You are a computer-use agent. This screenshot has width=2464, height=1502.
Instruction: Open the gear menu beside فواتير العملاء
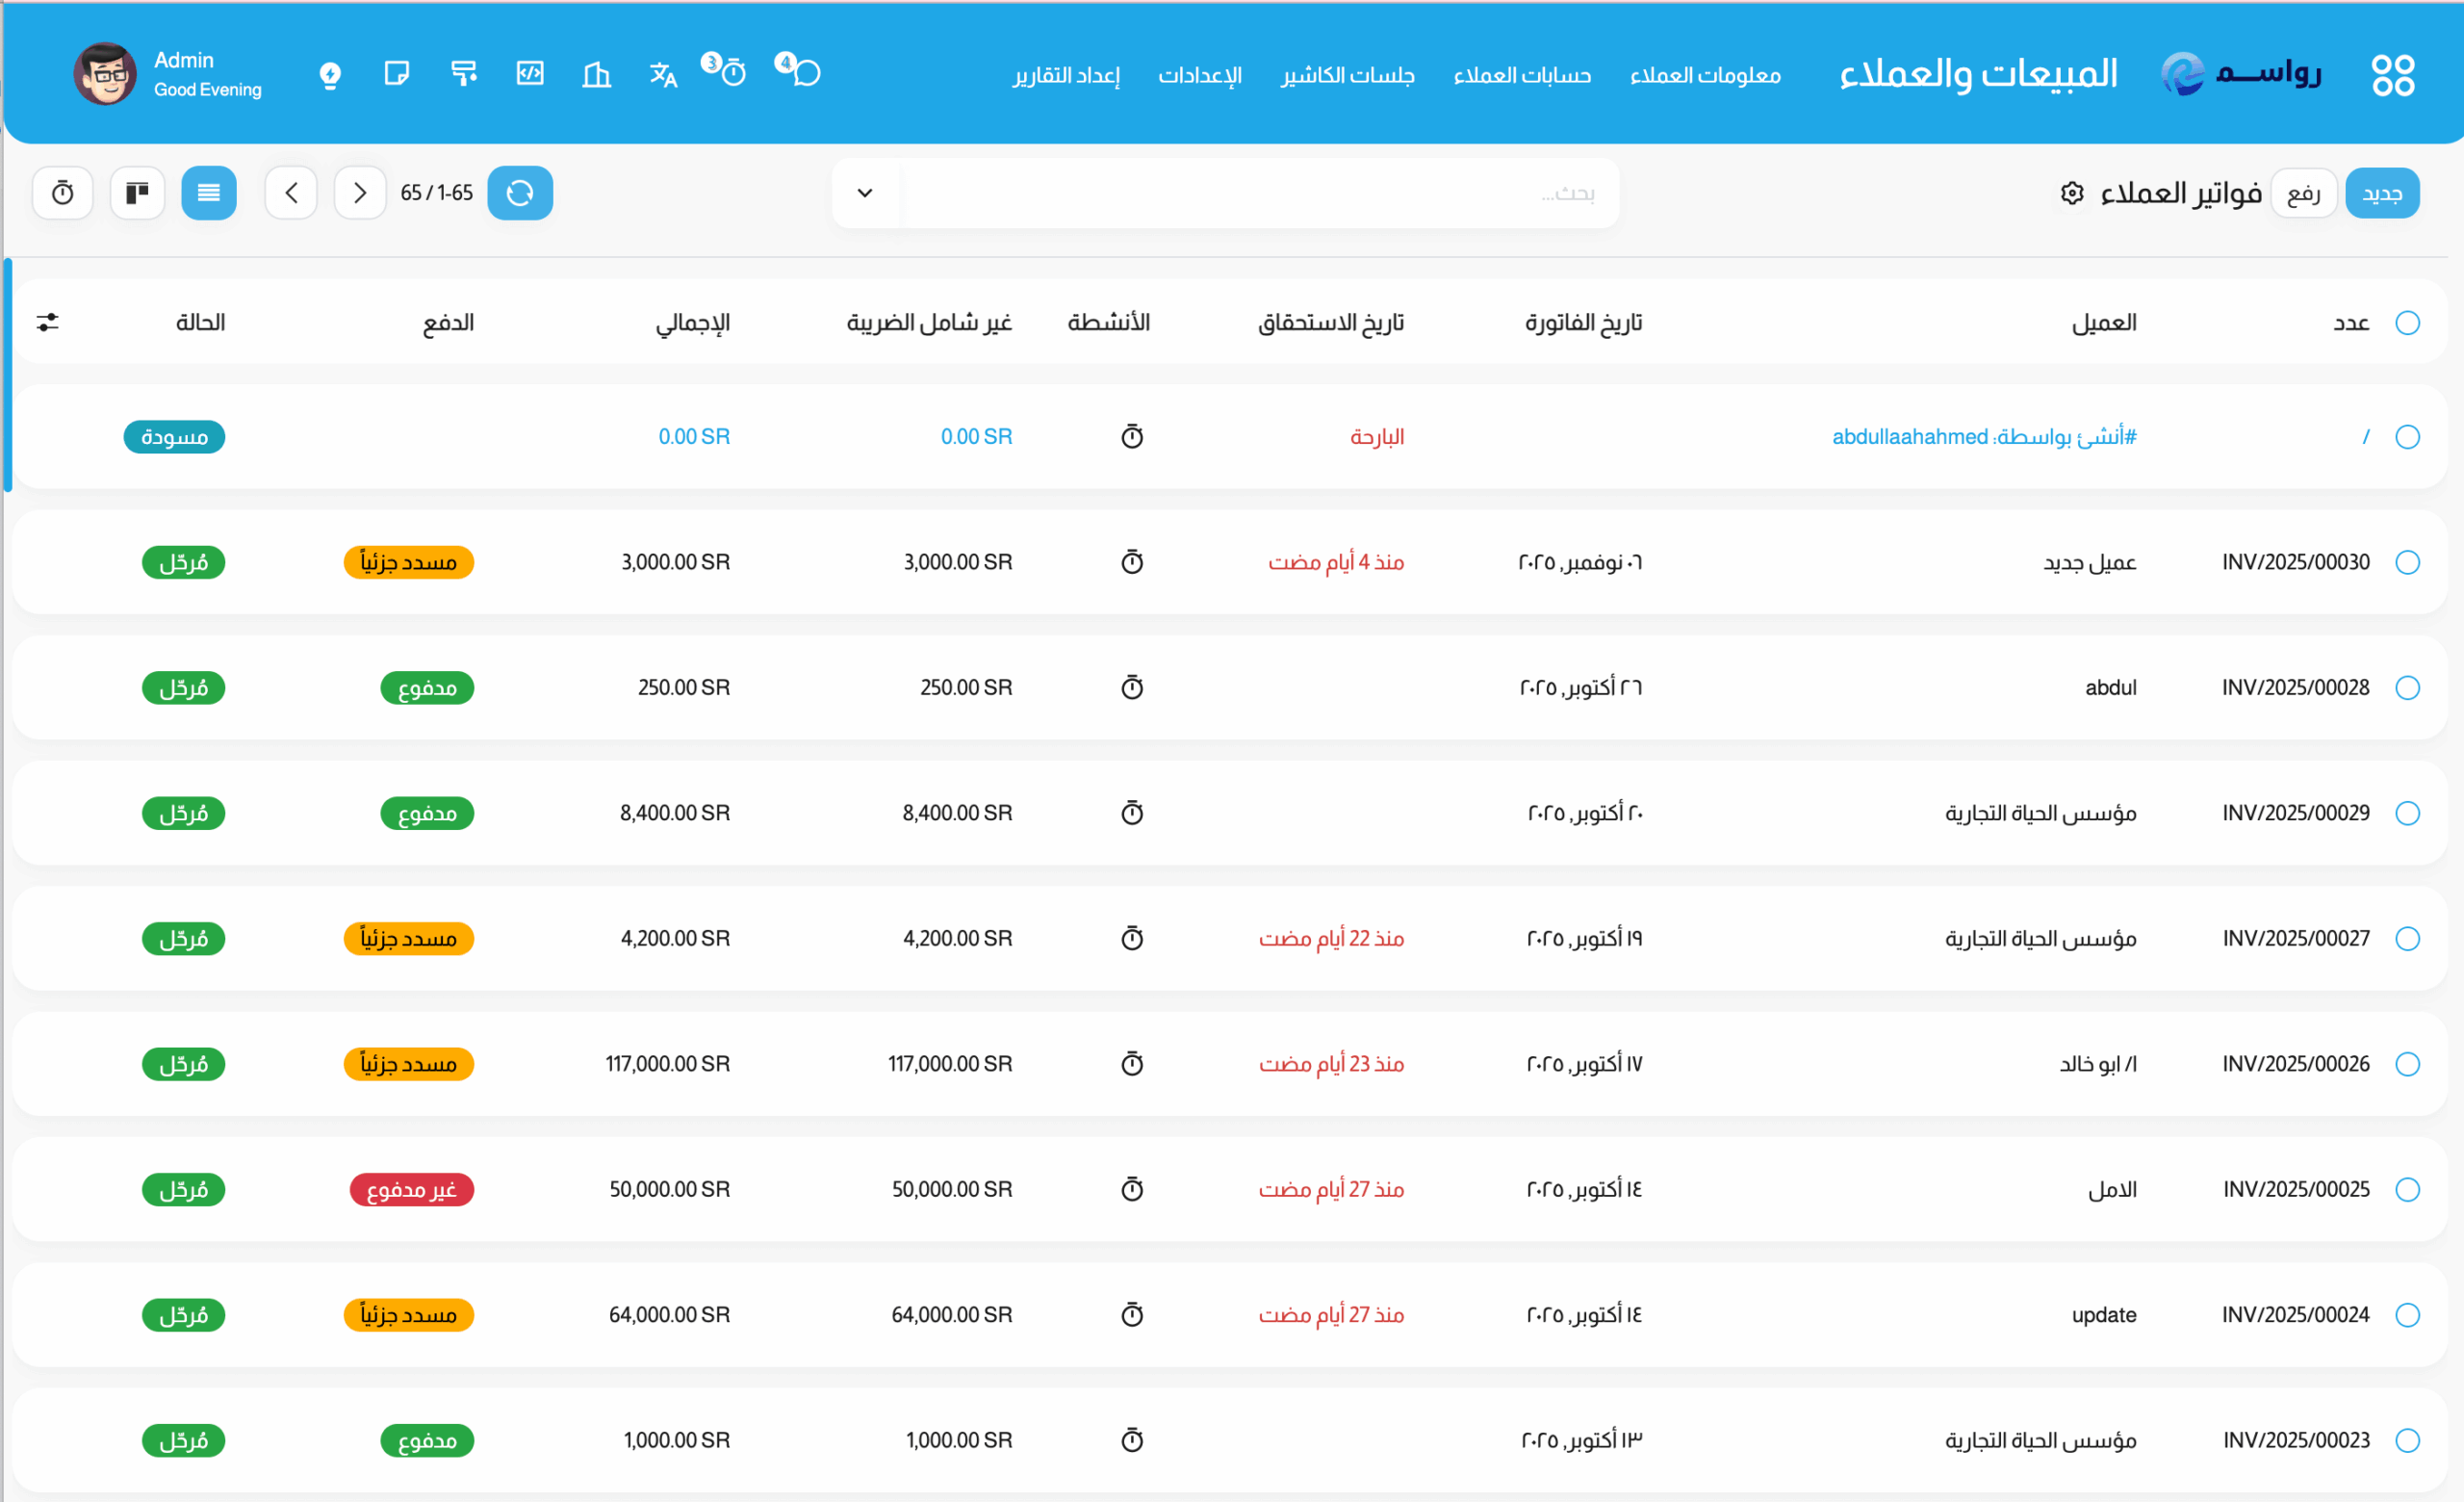coord(2072,193)
